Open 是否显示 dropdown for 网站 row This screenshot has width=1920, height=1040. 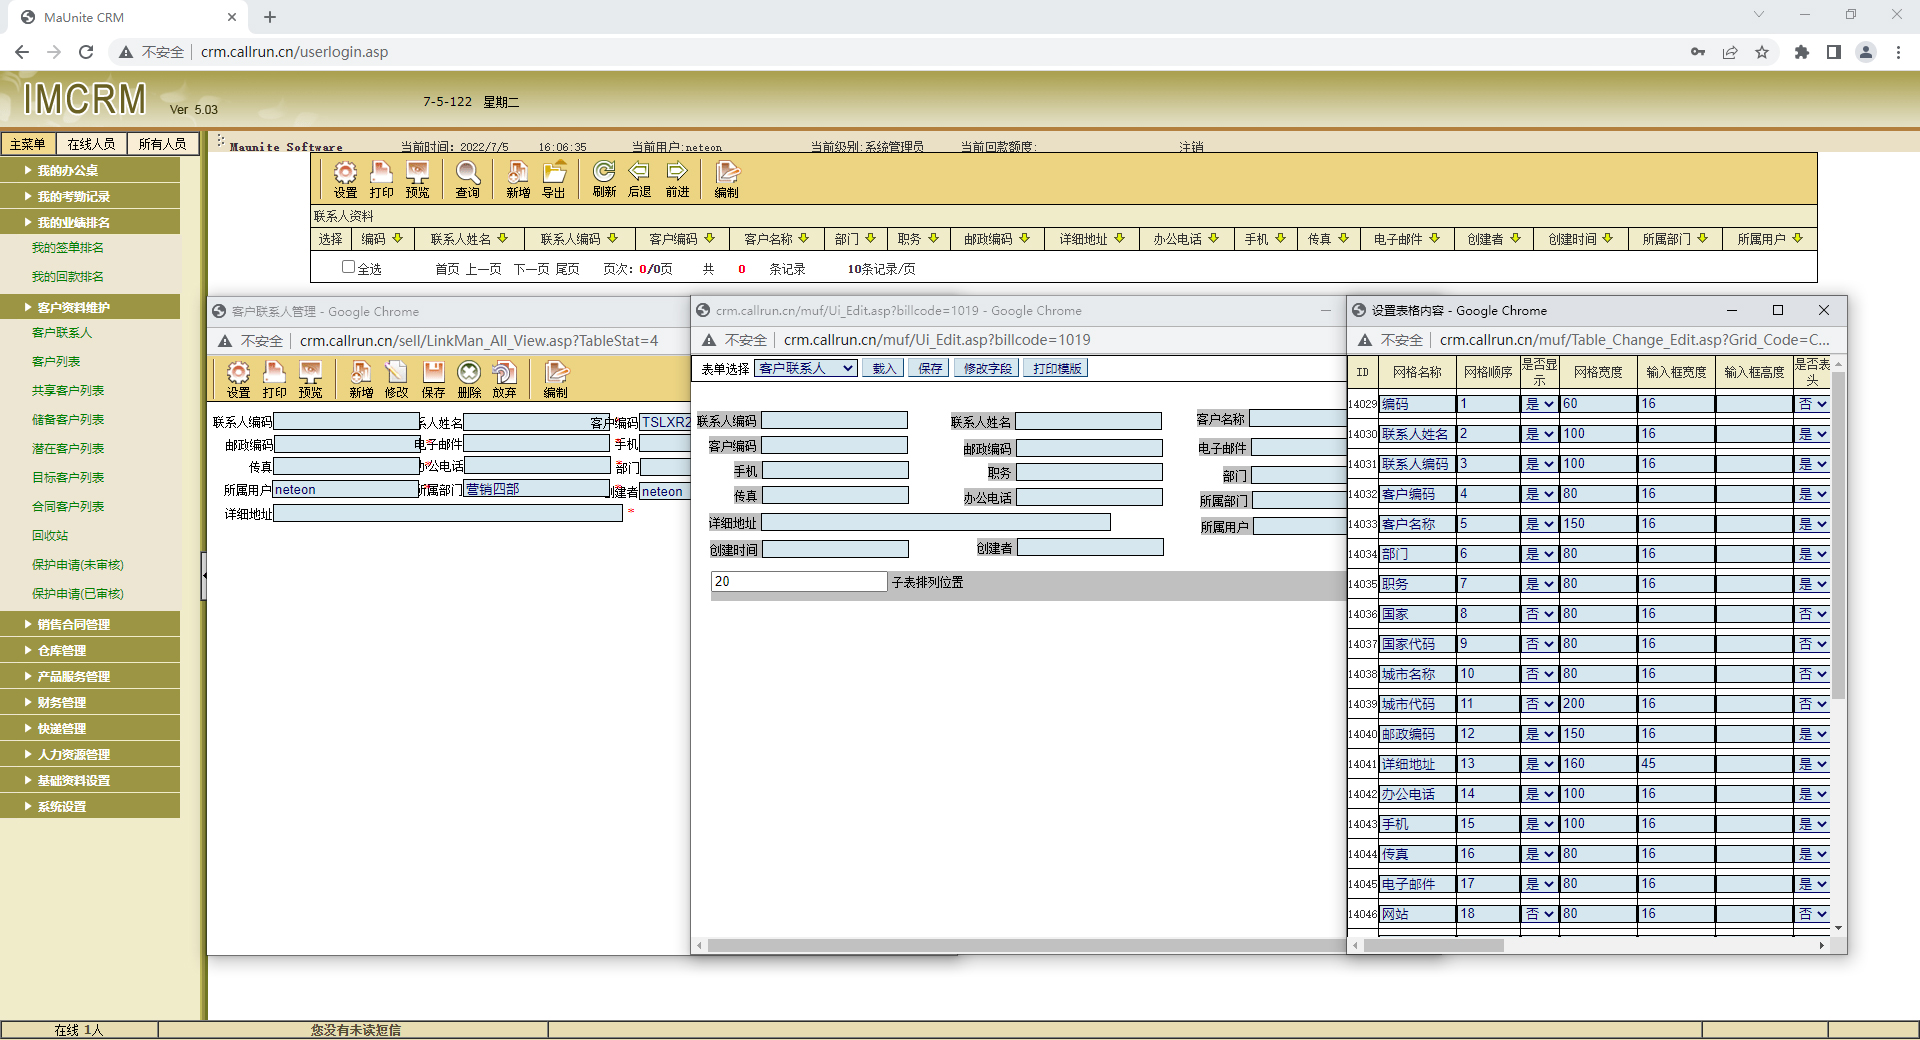(x=1539, y=914)
